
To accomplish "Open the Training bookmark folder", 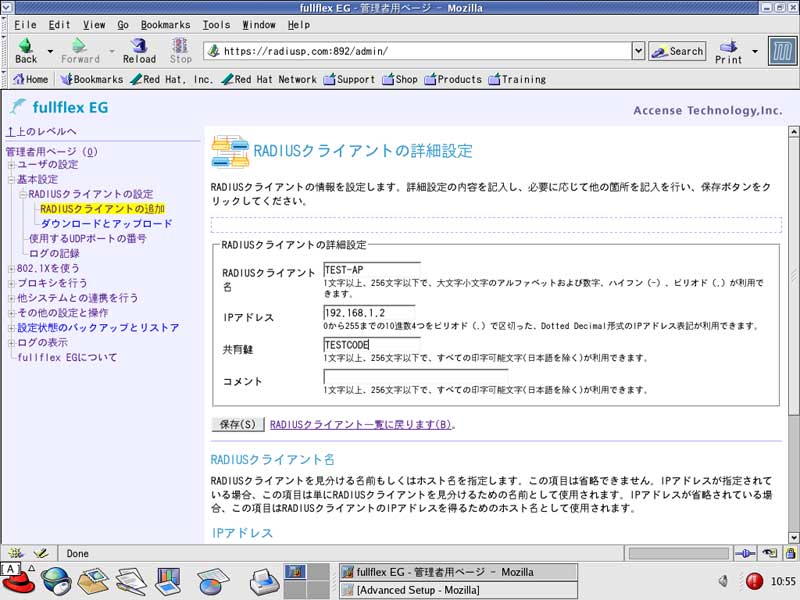I will (x=517, y=79).
